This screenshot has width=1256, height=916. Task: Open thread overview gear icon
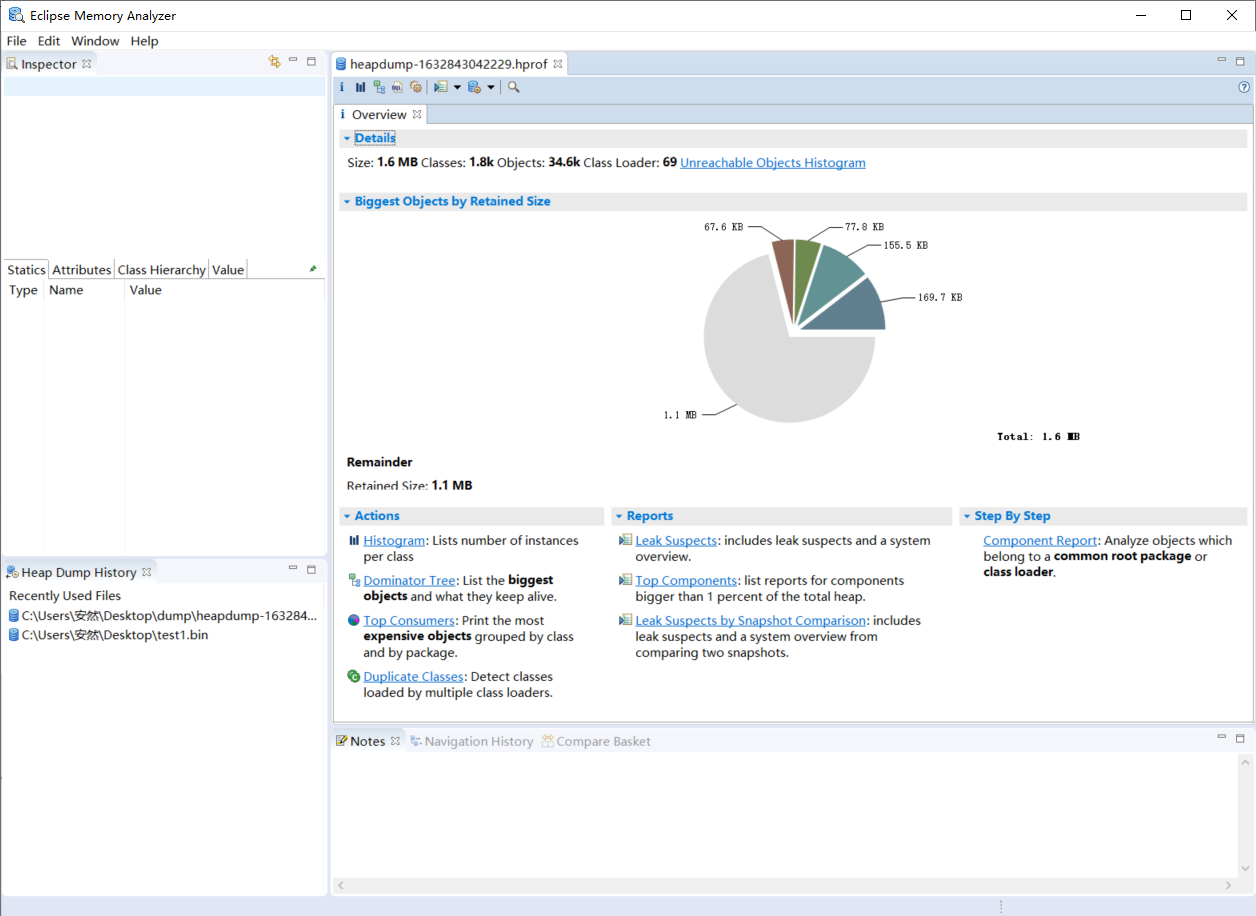415,87
